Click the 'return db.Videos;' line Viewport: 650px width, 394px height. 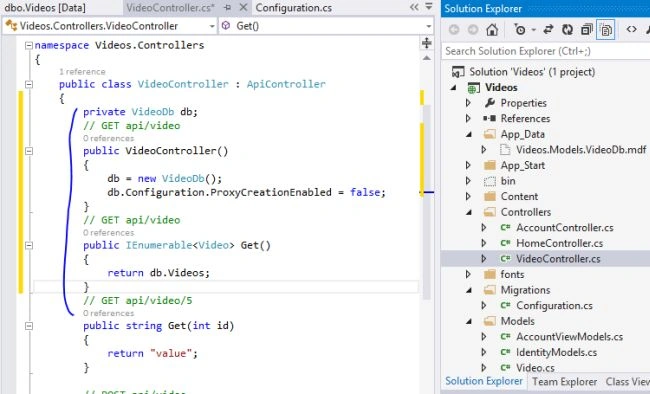(158, 273)
